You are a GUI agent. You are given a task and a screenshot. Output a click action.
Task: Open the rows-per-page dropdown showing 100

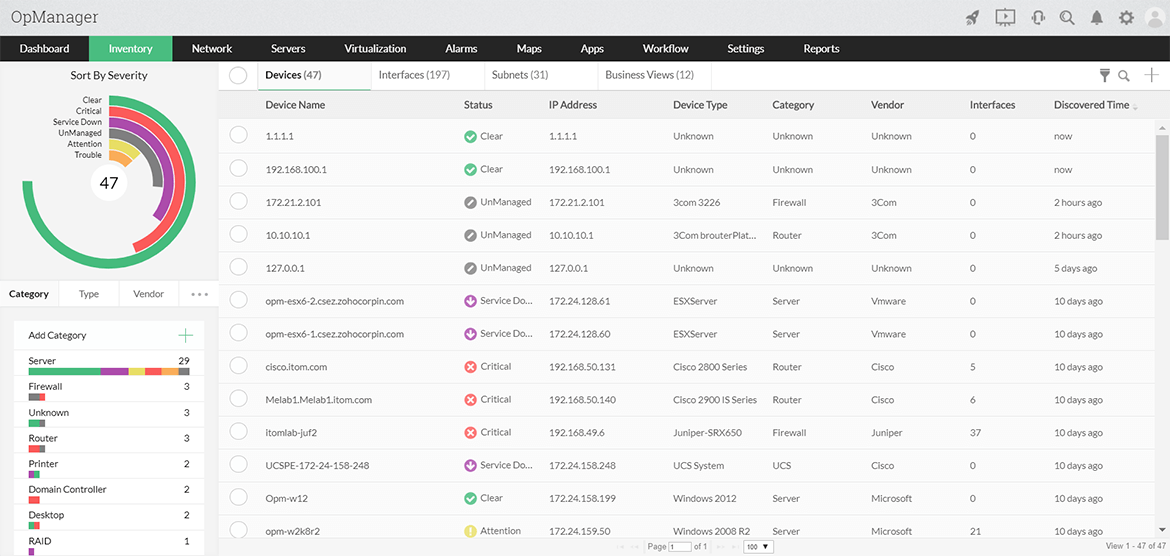(x=759, y=547)
